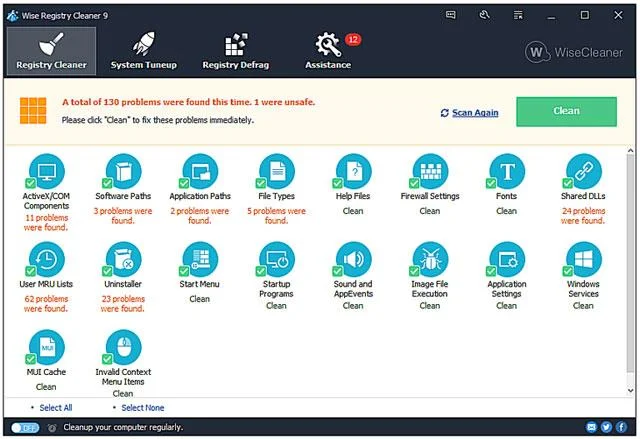Viewport: 640px width, 439px height.
Task: Uncheck the Shared DLLs checkbox
Action: point(568,183)
